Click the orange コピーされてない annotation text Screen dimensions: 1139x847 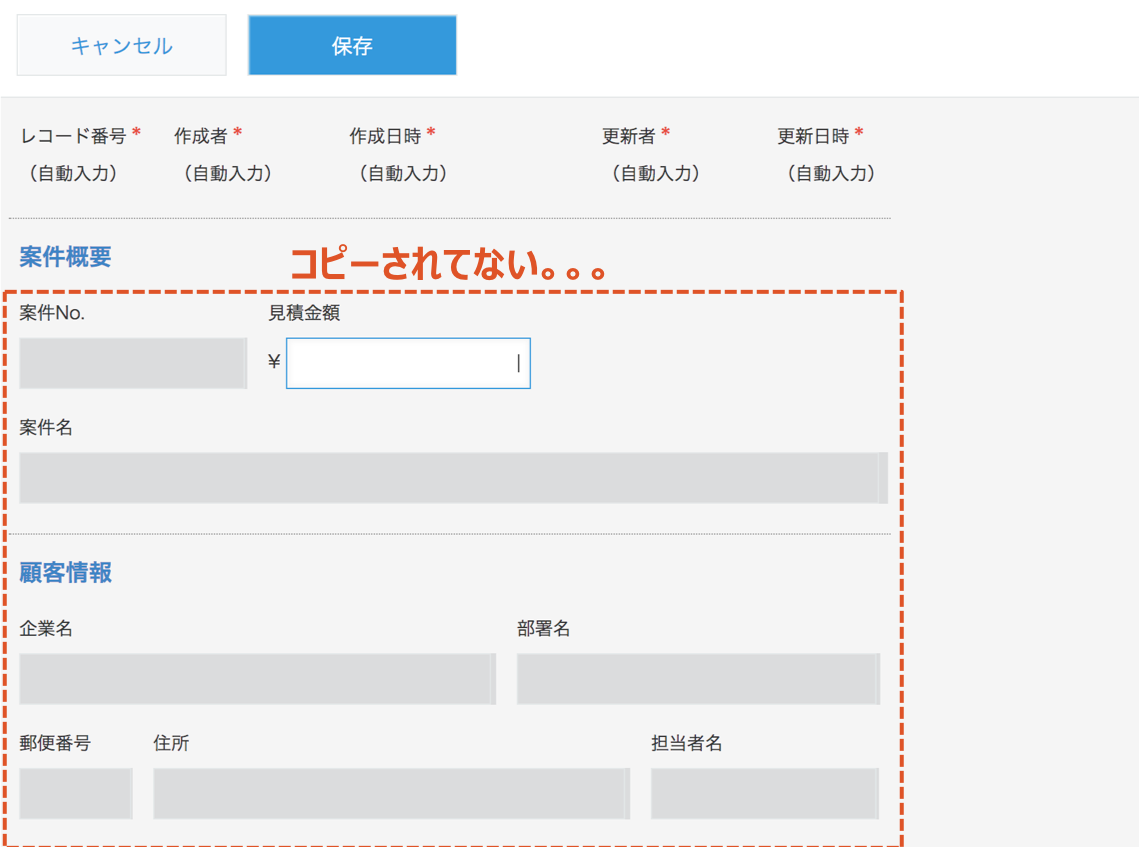pyautogui.click(x=448, y=265)
